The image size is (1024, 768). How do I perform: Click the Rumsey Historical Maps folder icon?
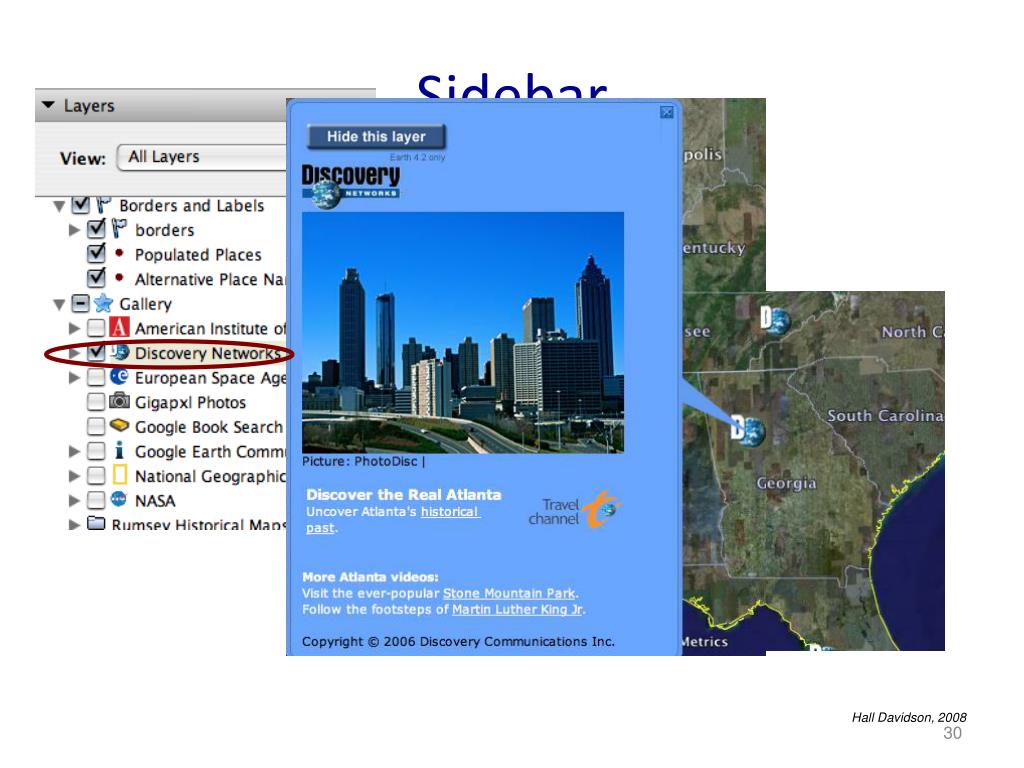(96, 523)
